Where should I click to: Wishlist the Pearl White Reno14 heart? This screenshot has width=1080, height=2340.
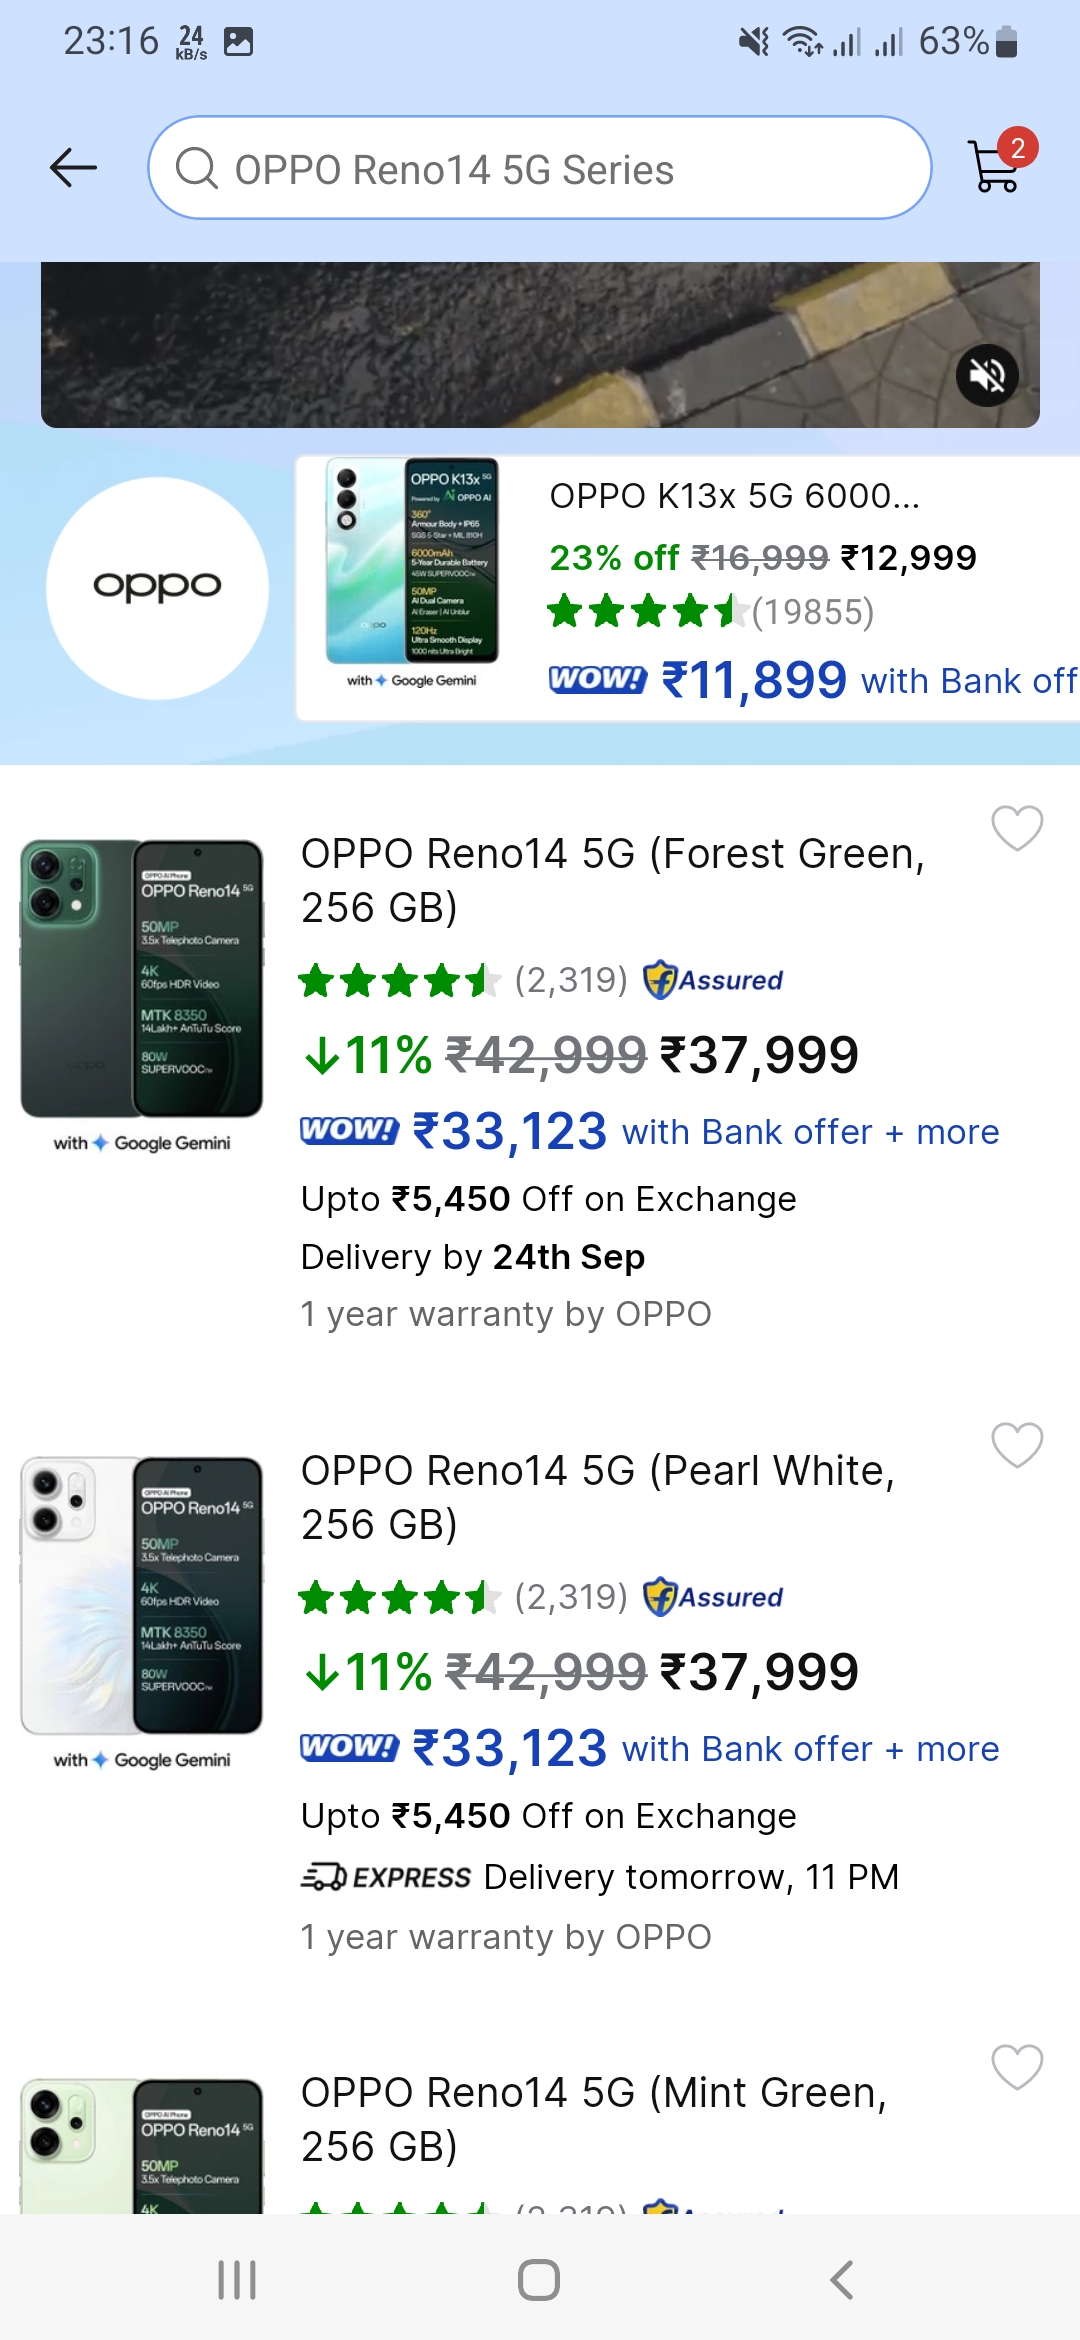[1017, 1445]
